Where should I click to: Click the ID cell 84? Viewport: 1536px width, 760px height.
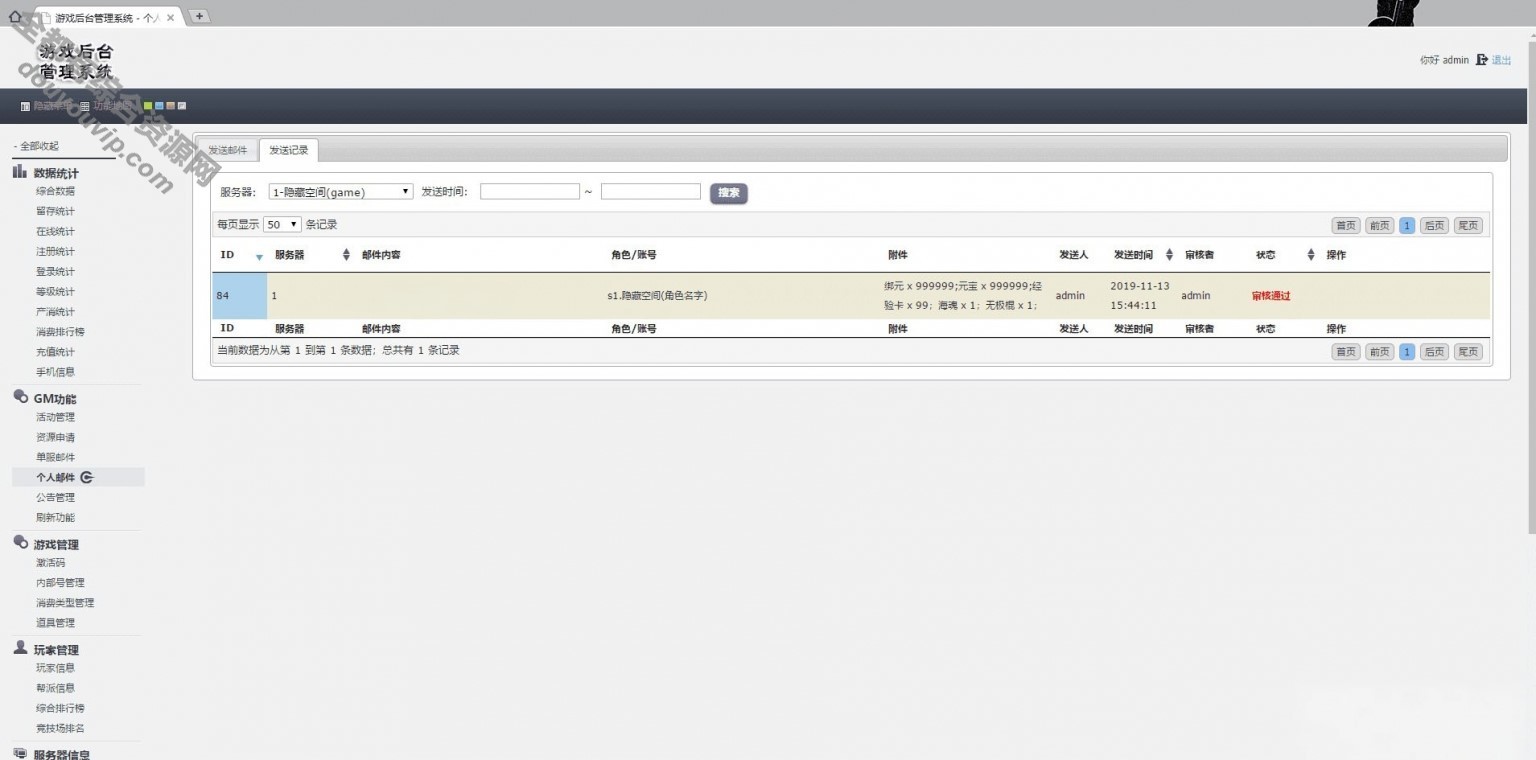[239, 296]
